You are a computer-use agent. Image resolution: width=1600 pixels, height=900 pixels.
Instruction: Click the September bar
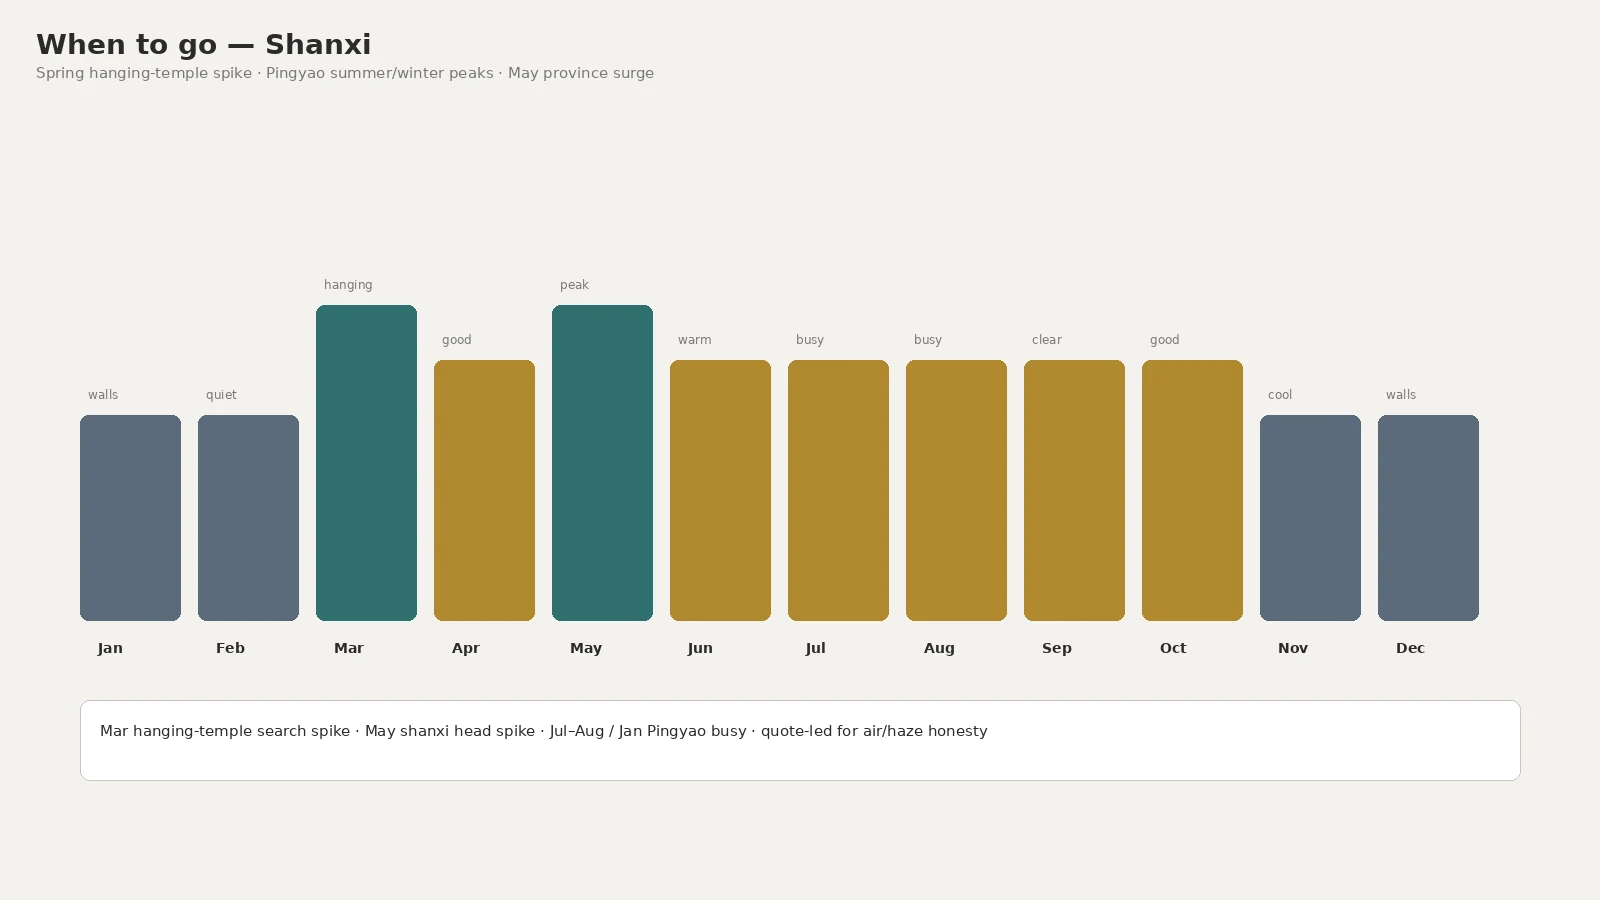1074,490
